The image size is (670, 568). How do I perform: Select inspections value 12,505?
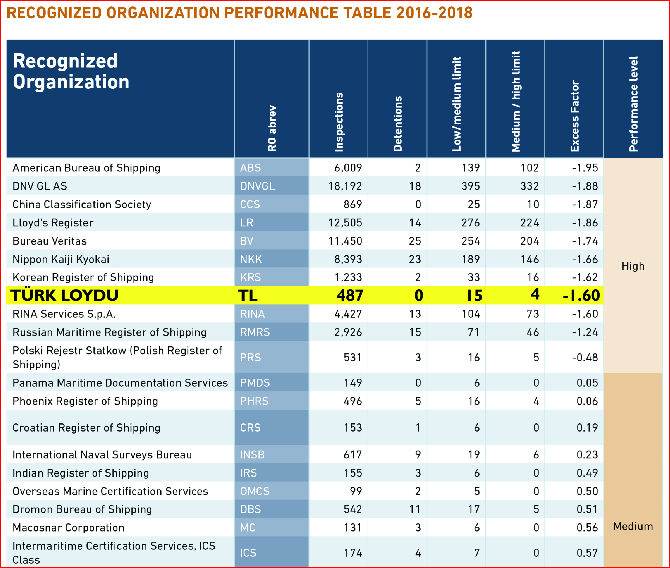[x=345, y=223]
